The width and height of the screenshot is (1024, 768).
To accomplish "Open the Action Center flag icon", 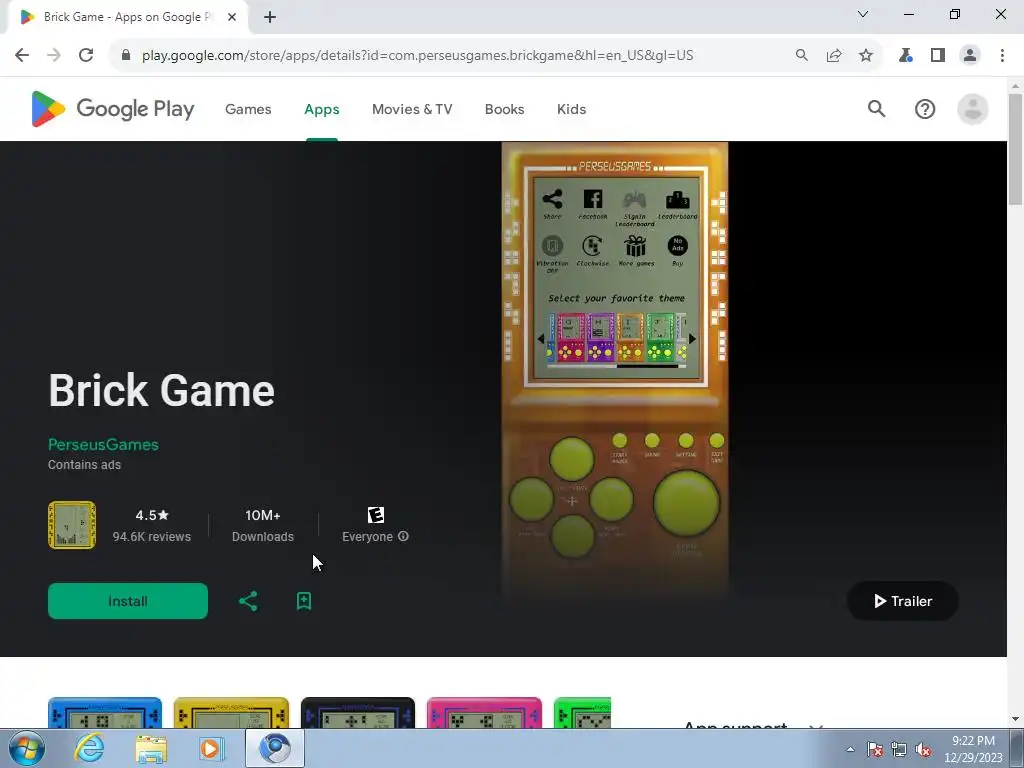I will 875,749.
